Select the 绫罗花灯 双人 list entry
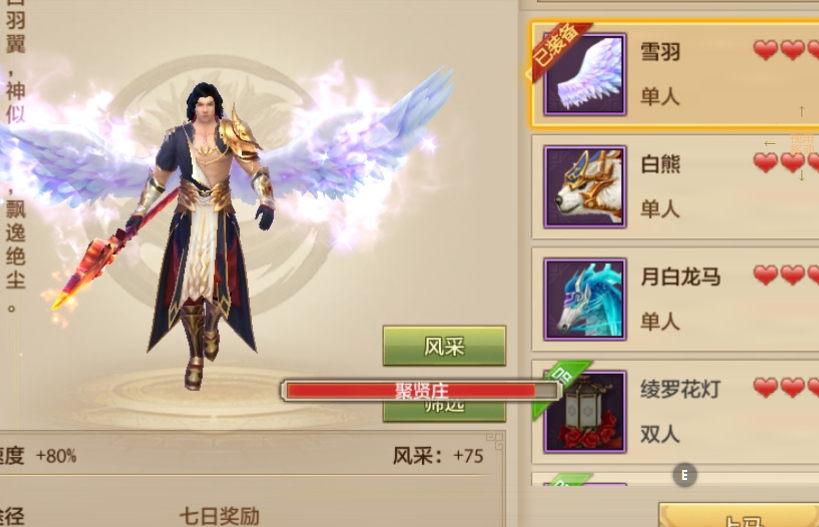 [x=675, y=412]
